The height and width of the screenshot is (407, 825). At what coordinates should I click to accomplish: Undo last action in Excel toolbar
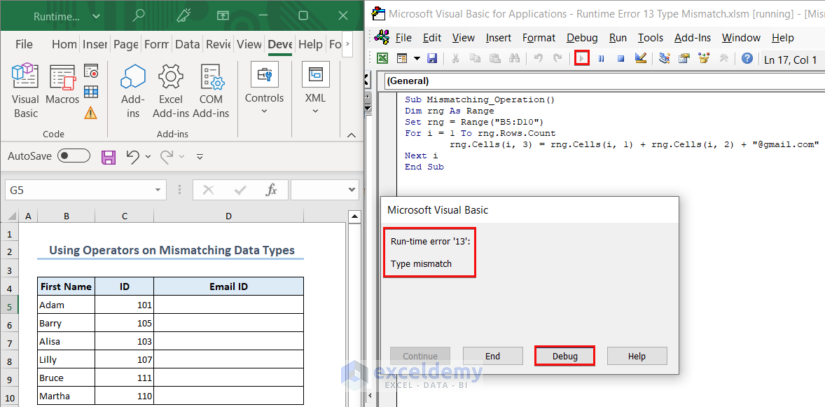pyautogui.click(x=134, y=156)
